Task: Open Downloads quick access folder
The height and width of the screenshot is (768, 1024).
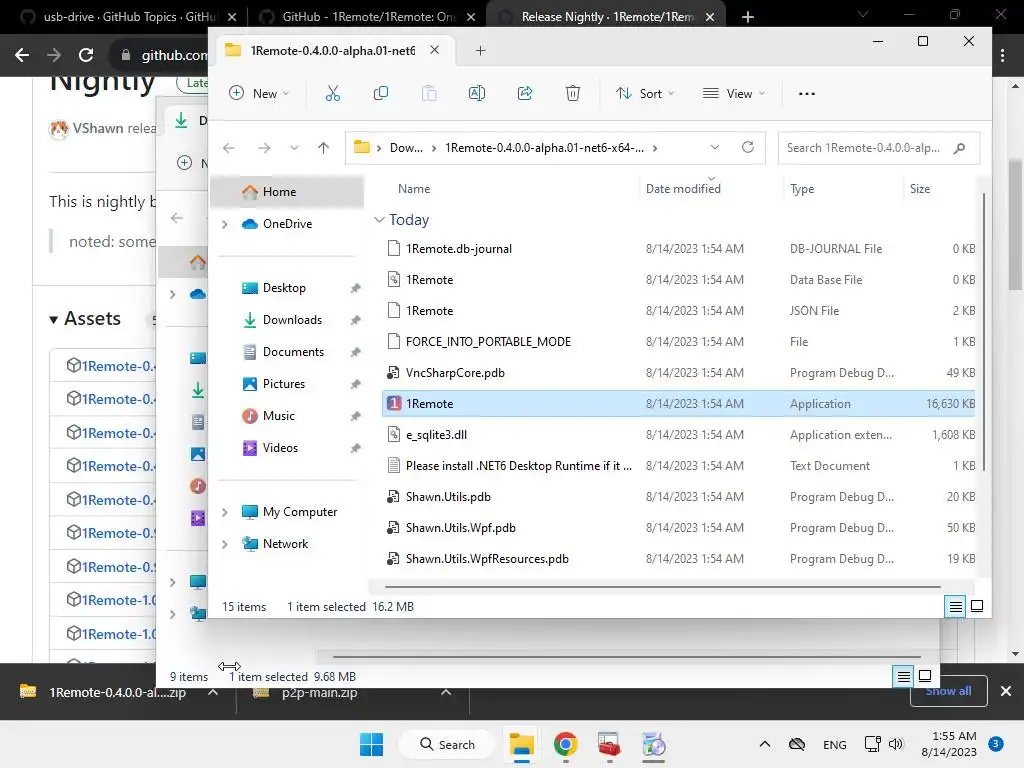Action: [292, 320]
